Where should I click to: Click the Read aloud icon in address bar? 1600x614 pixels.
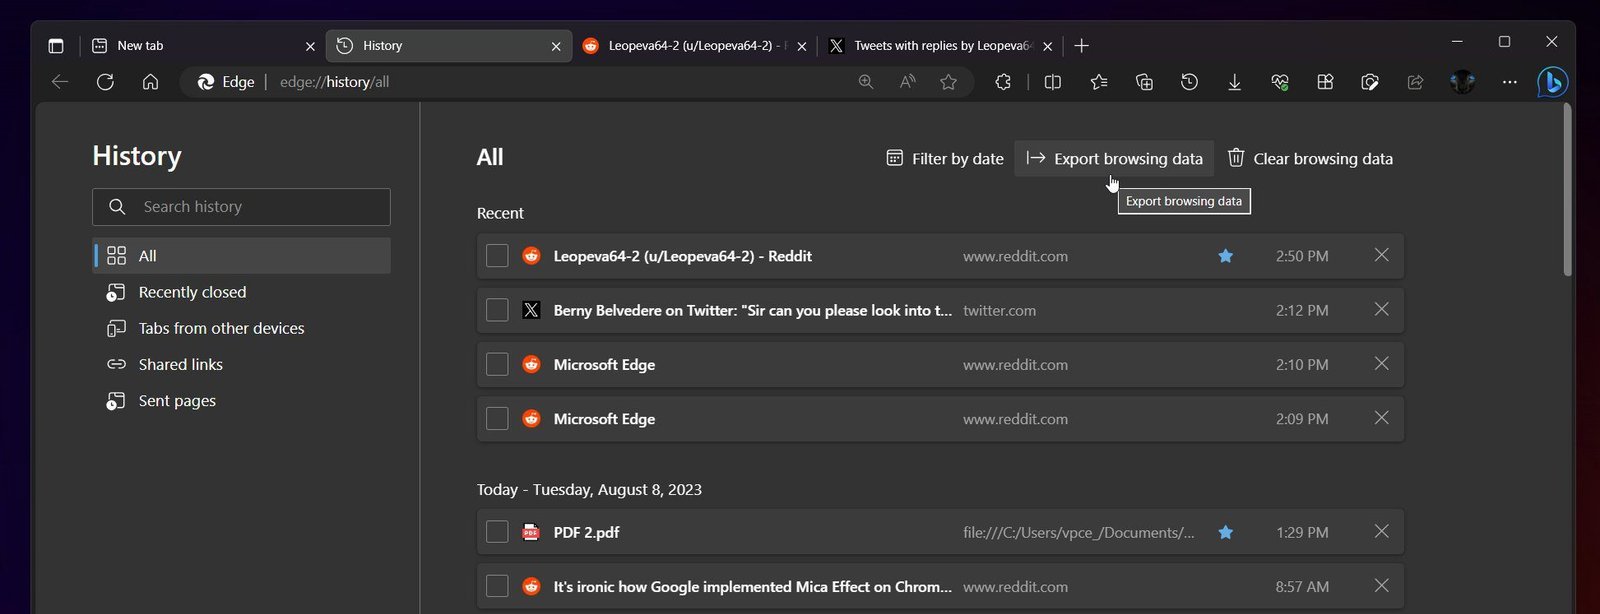907,82
